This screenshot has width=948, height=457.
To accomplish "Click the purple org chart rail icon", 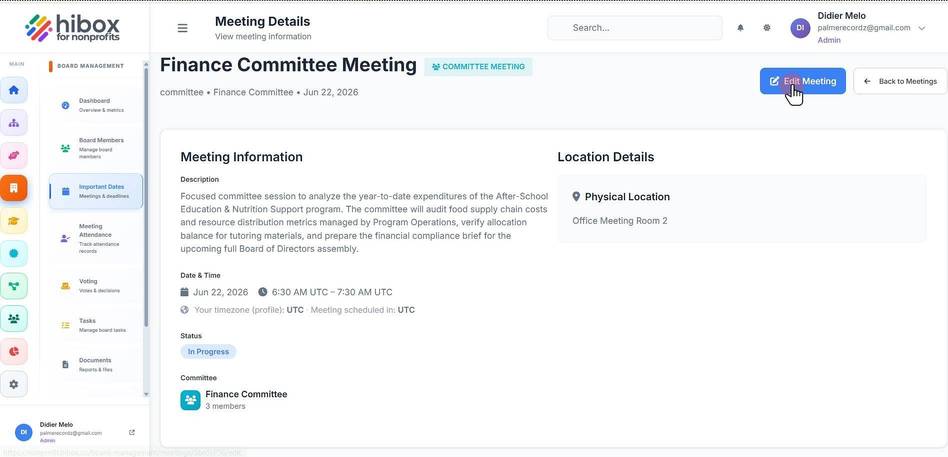I will tap(14, 123).
